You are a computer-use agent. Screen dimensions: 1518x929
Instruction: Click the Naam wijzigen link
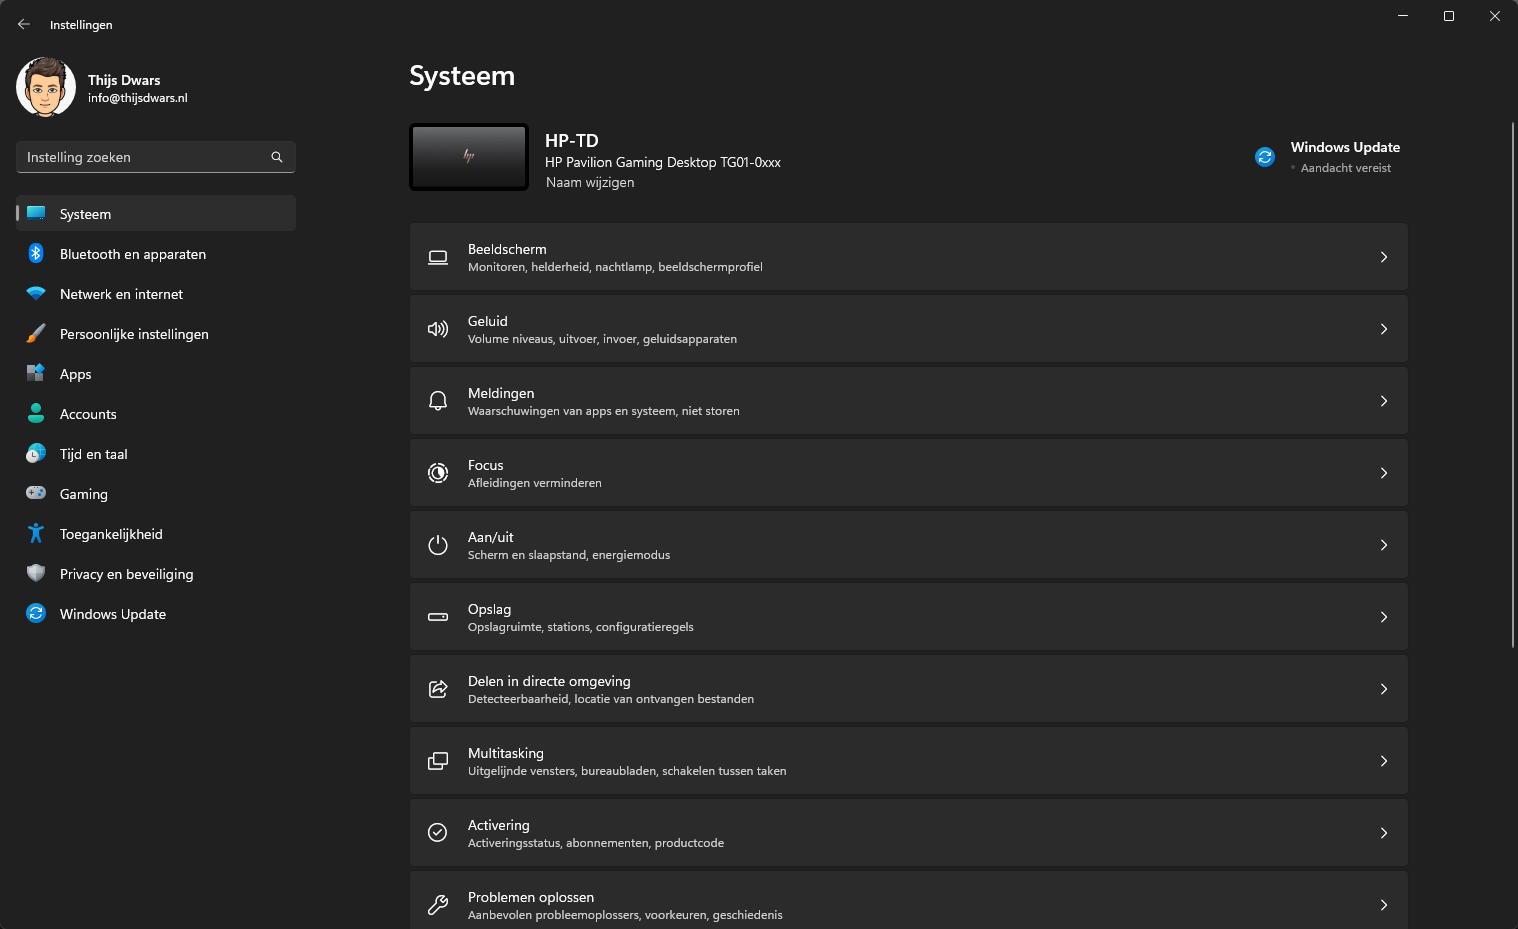pos(590,182)
